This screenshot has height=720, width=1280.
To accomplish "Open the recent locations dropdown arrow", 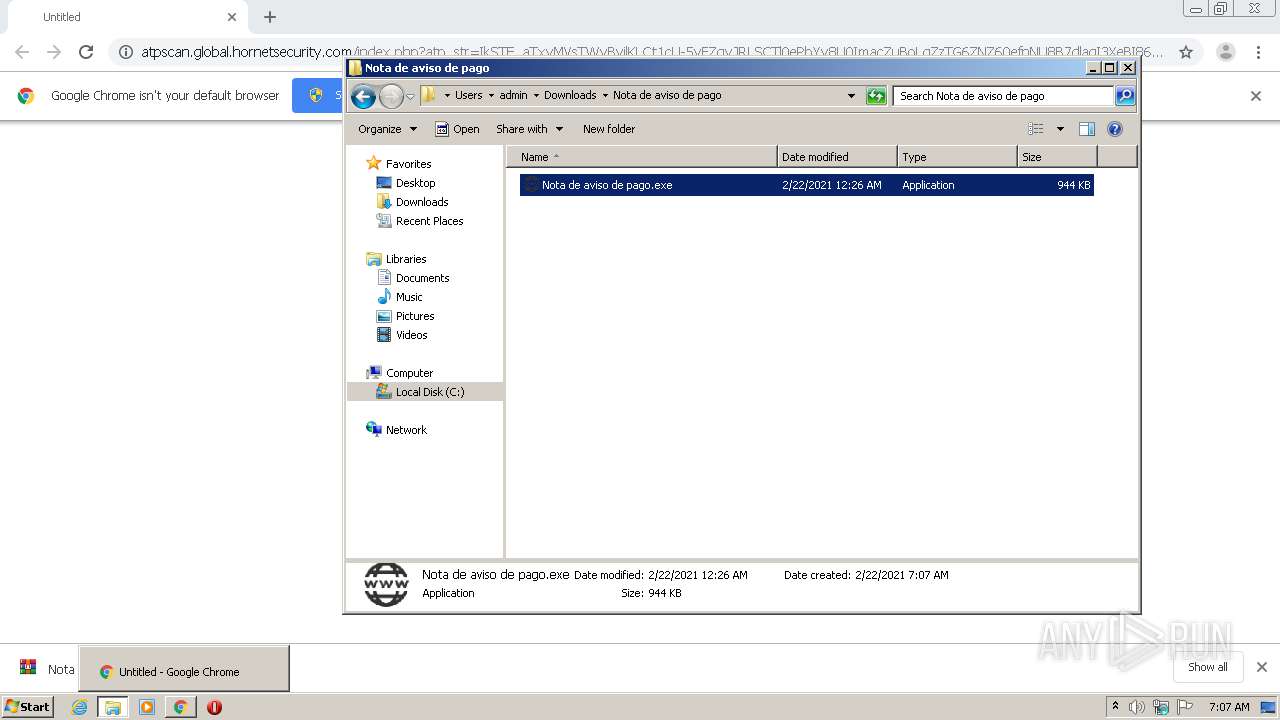I will click(x=410, y=97).
